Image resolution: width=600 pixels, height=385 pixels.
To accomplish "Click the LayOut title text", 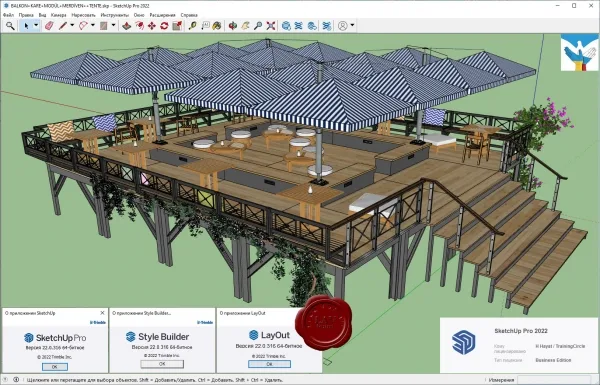I will 275,335.
